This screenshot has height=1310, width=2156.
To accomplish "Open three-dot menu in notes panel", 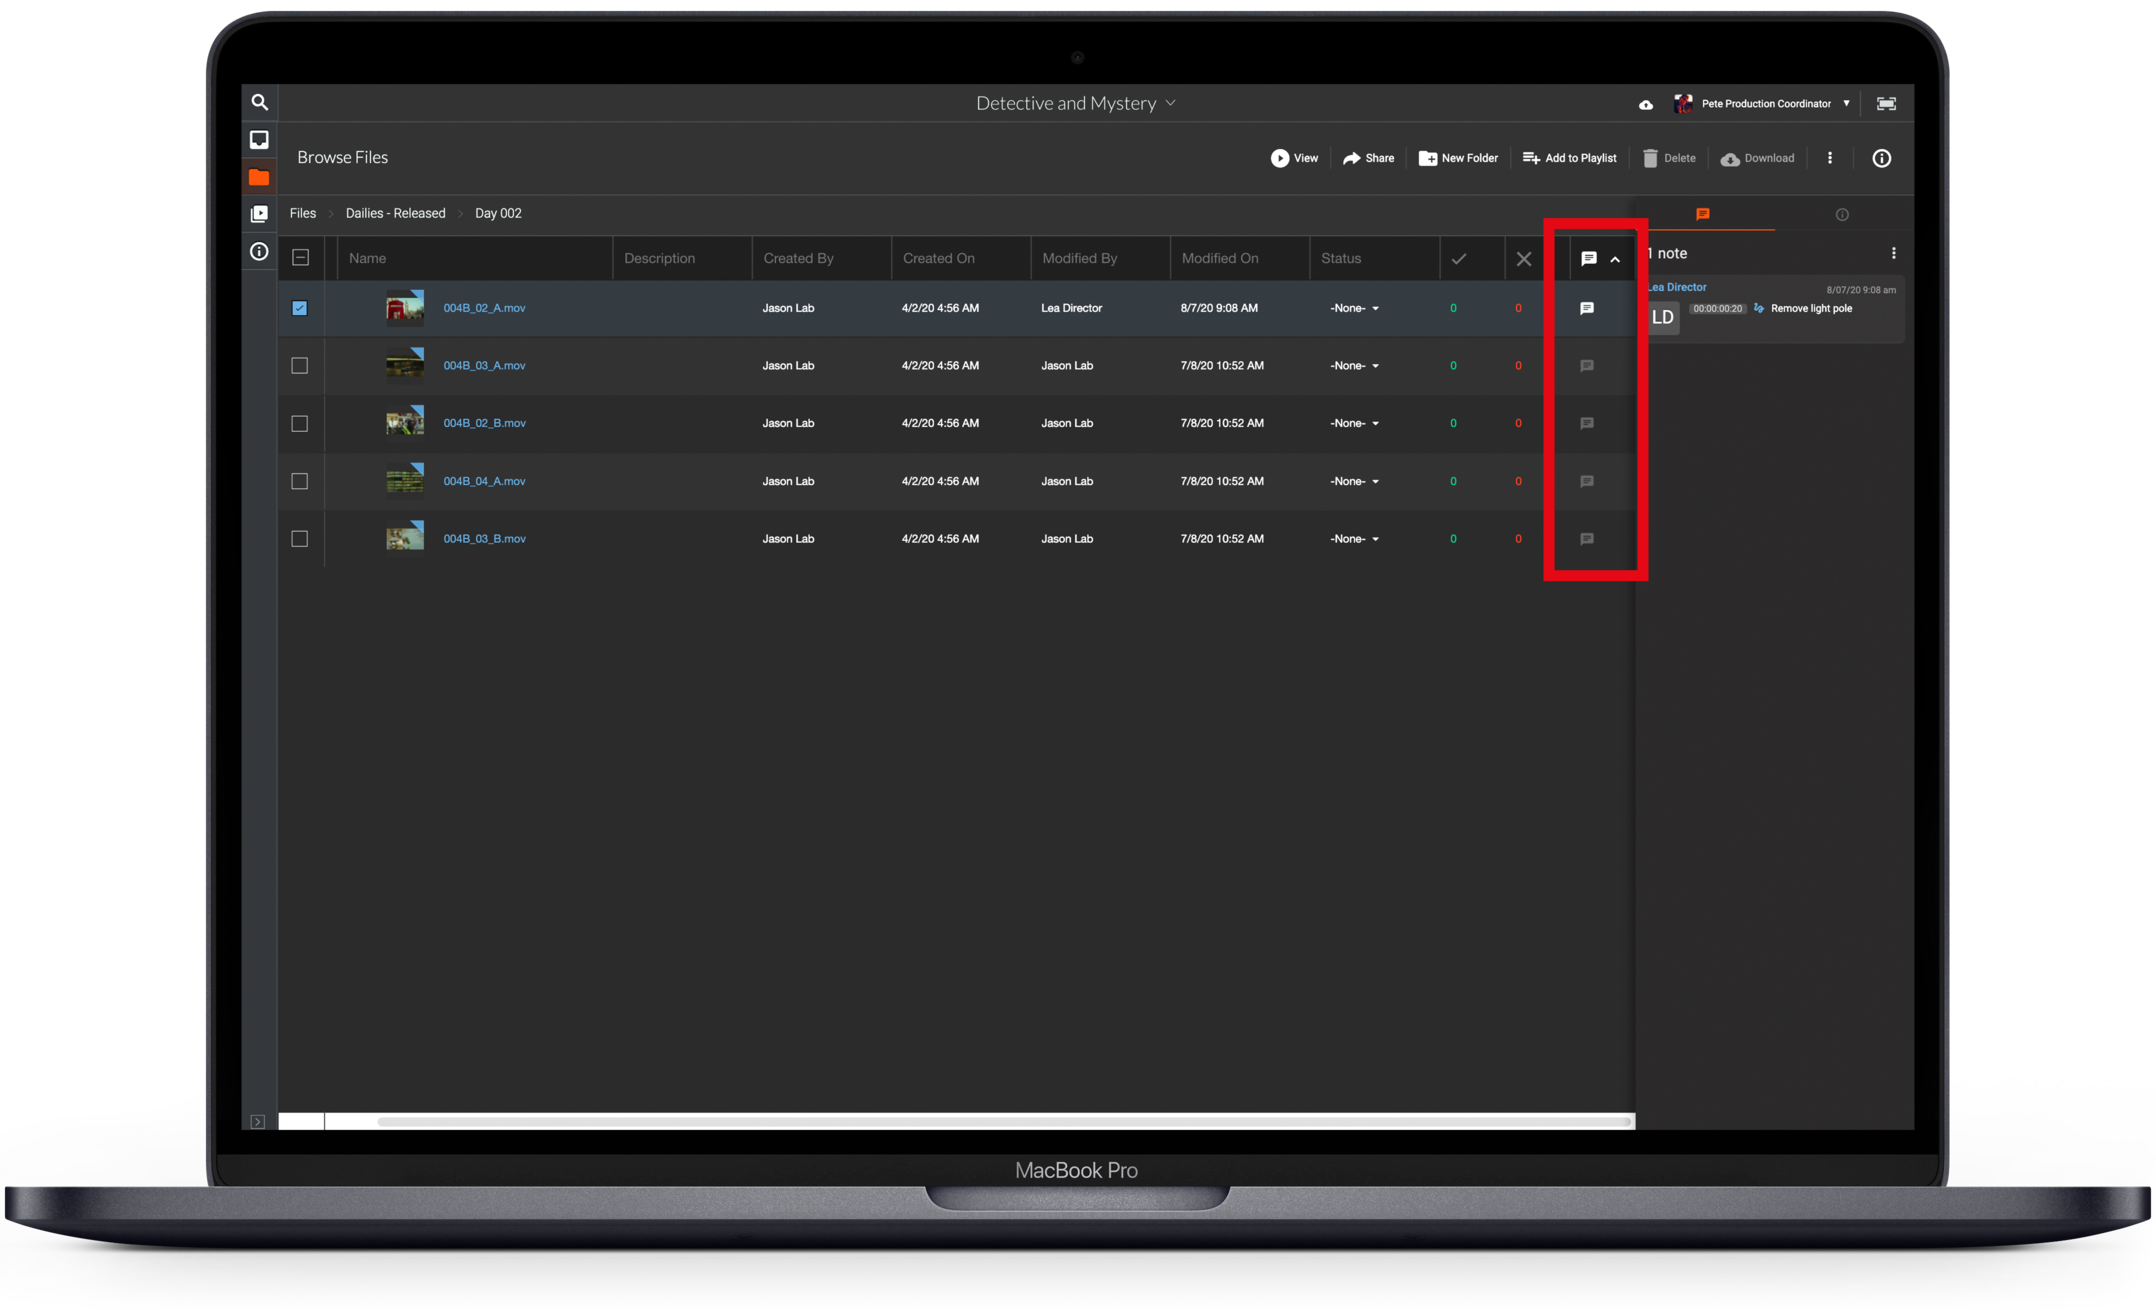I will click(1893, 253).
